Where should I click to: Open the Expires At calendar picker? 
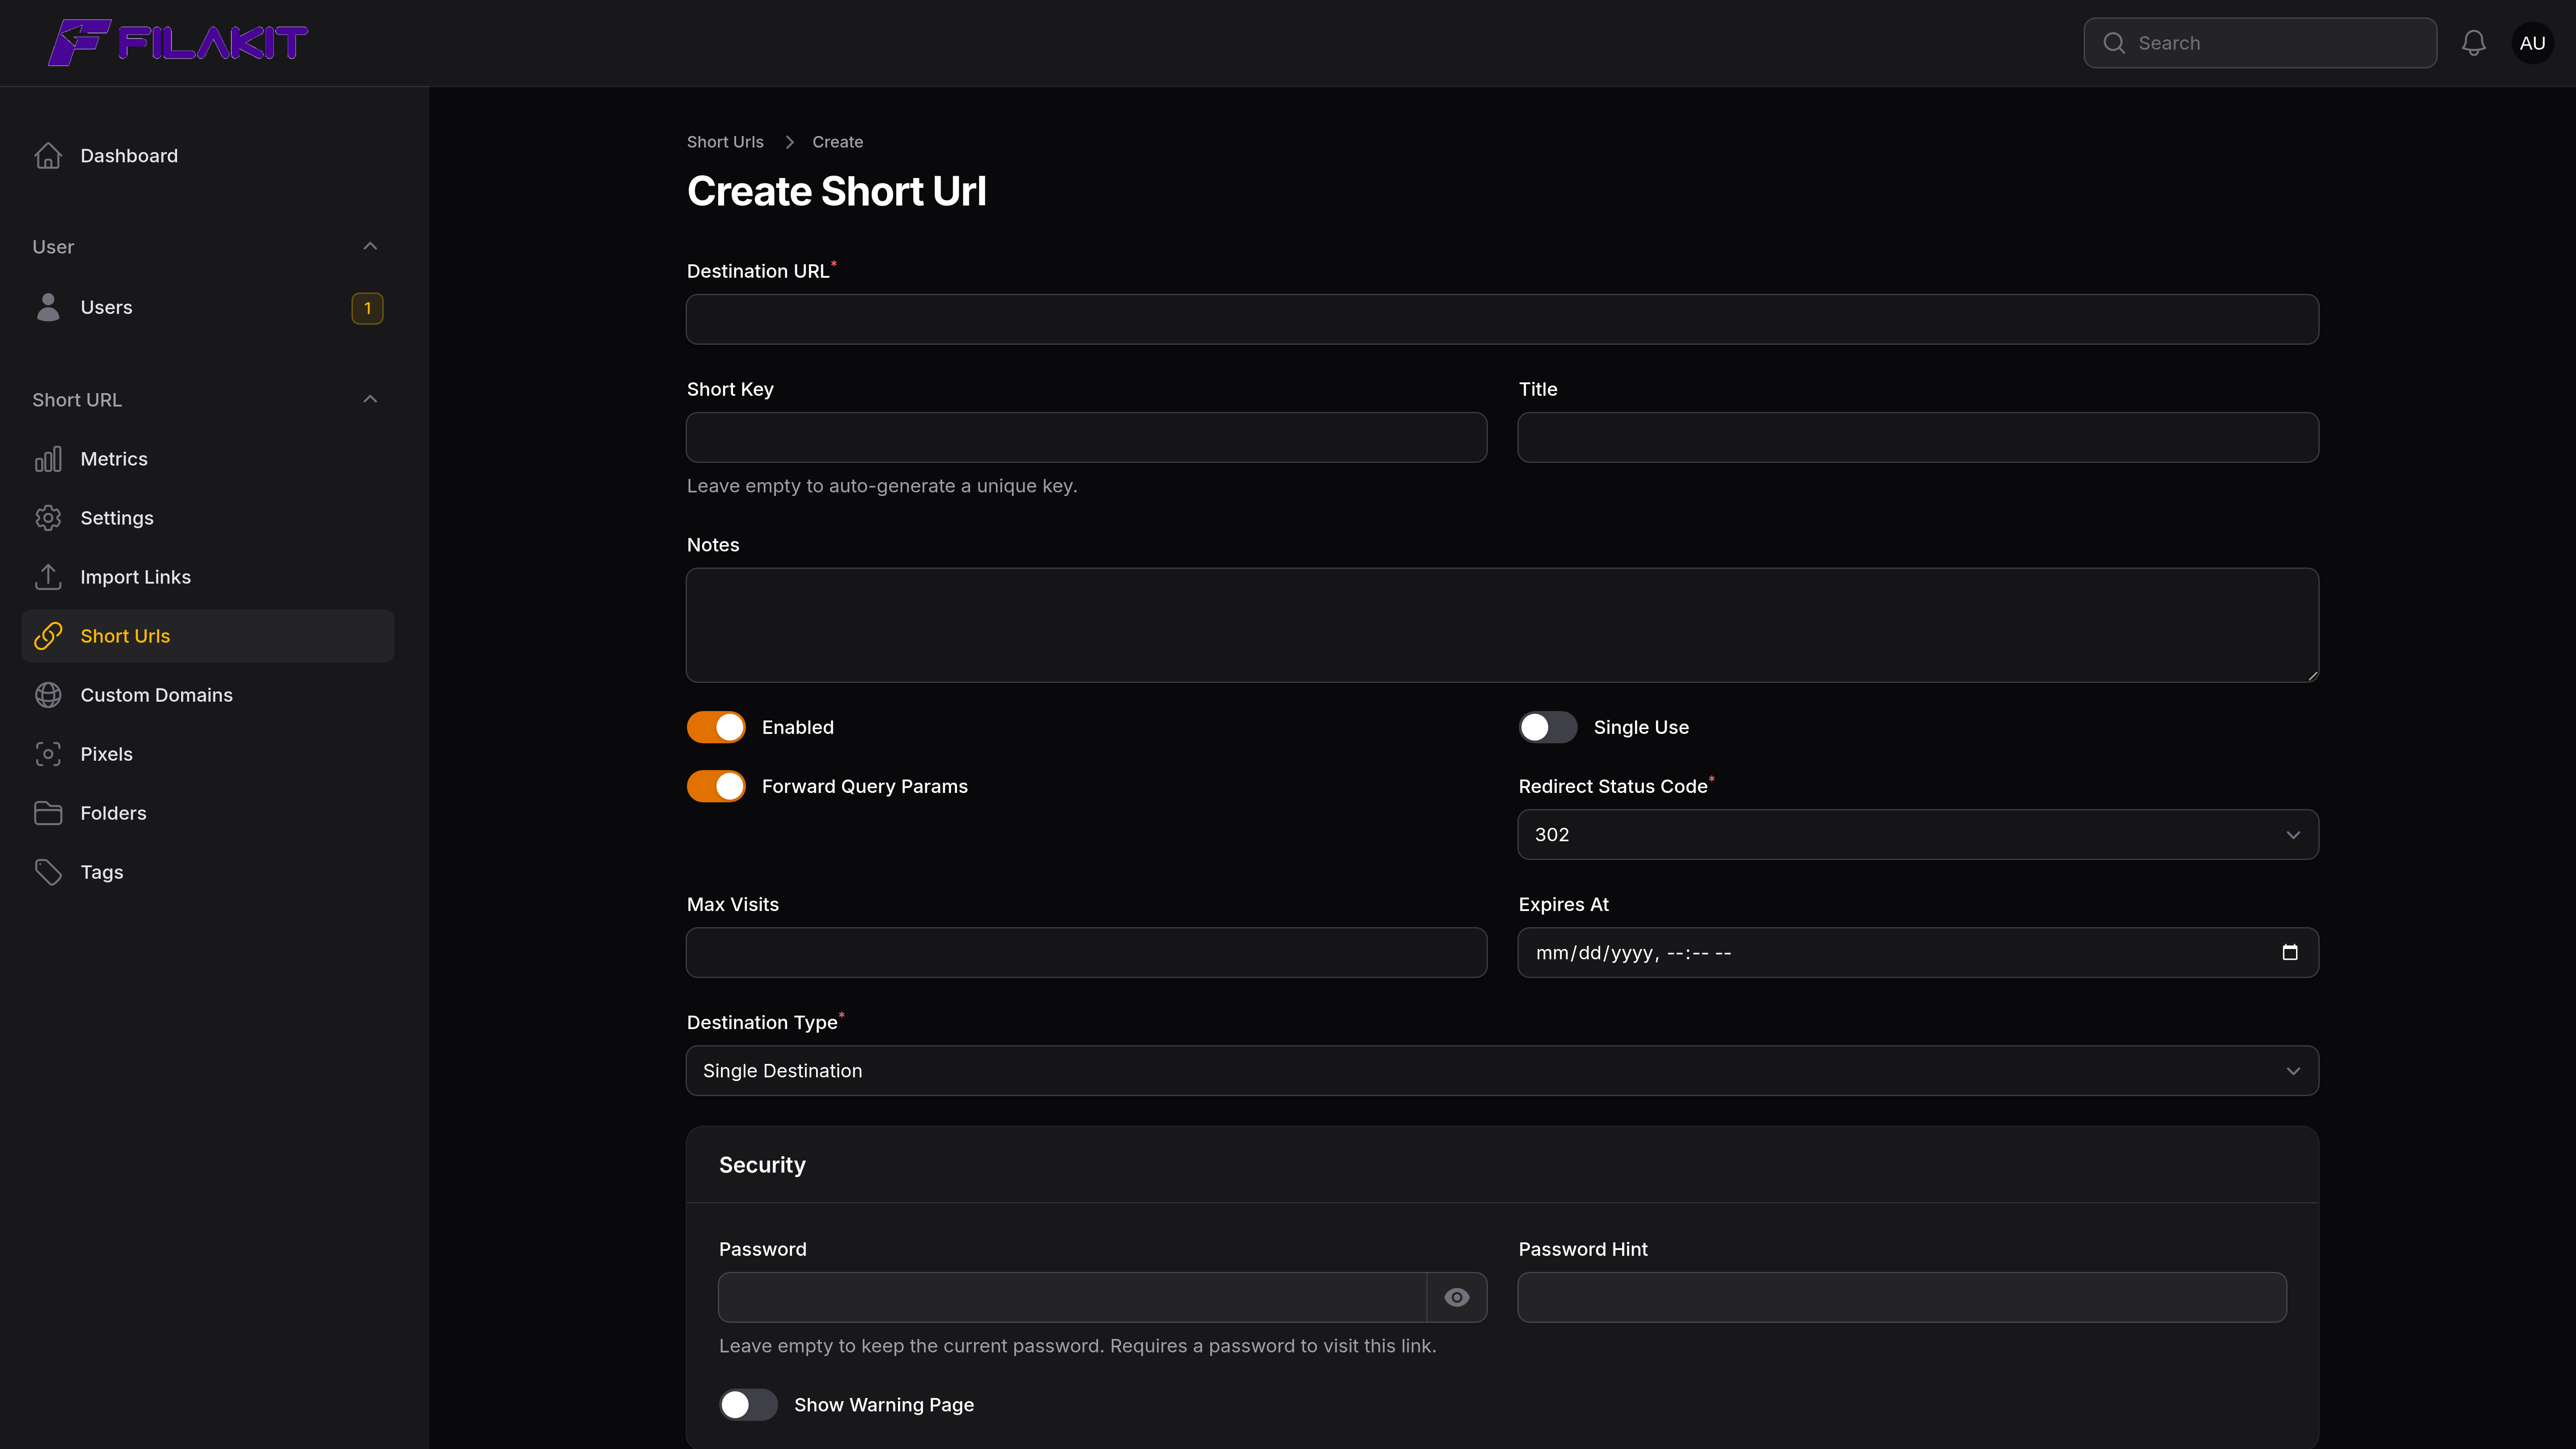click(x=2290, y=952)
